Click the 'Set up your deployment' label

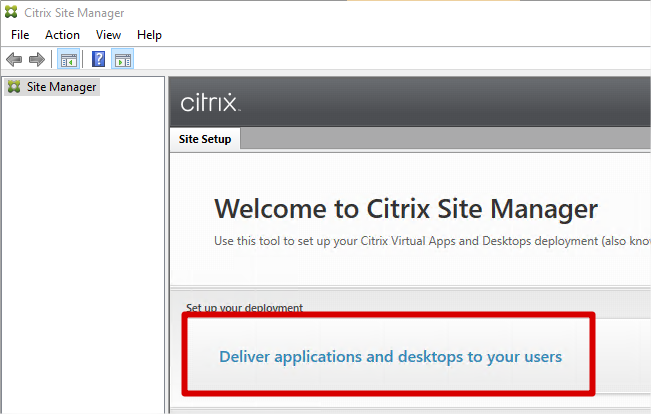coord(244,308)
